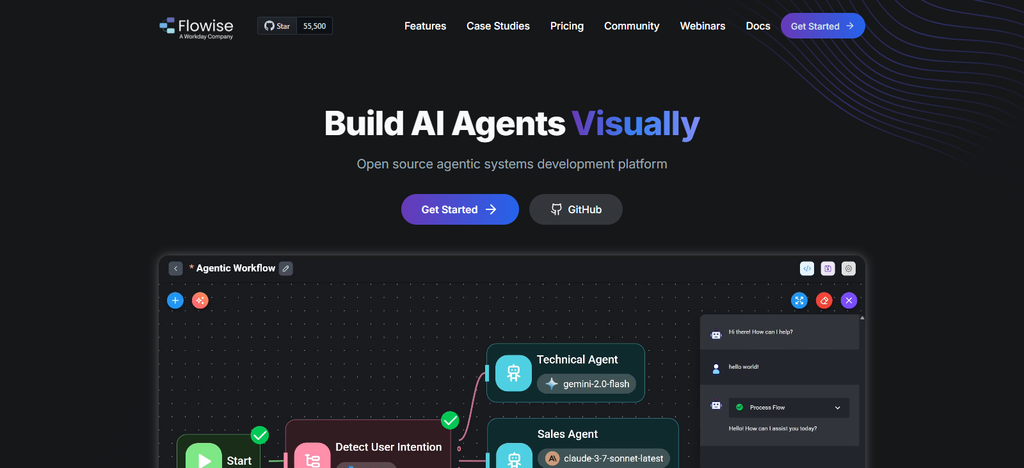This screenshot has height=468, width=1024.
Task: Click the chat panel scrollbar up arrow
Action: coord(862,318)
